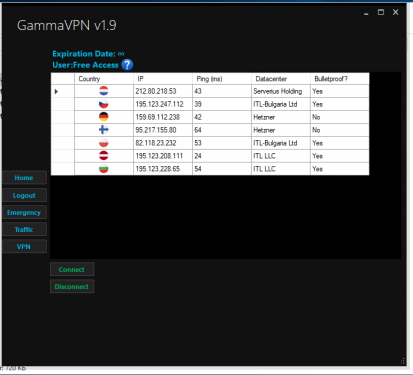Click ITL-Bulgaria Ltd in 82.118.23.232 row

pos(281,143)
